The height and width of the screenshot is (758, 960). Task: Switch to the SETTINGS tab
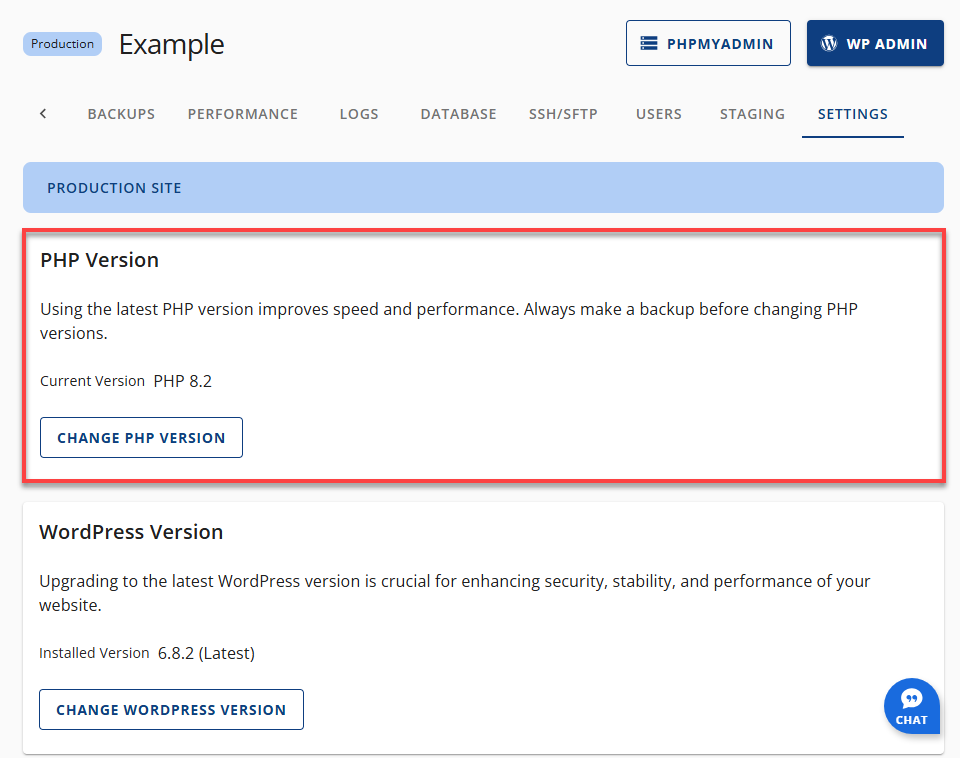(x=852, y=113)
